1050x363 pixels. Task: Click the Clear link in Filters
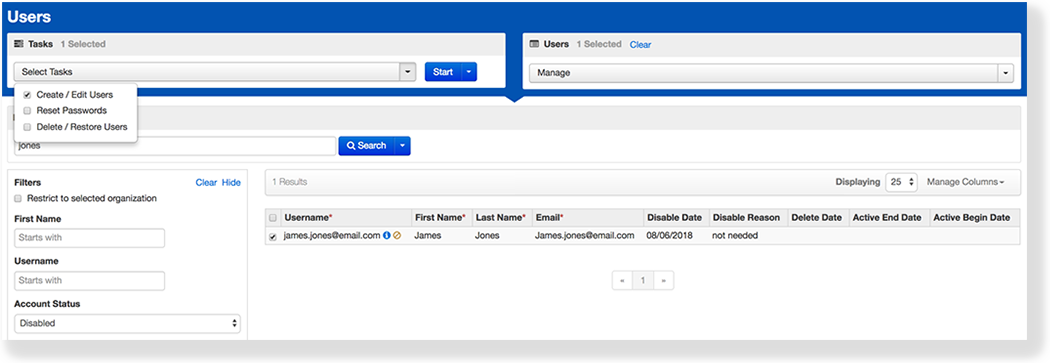(x=206, y=183)
